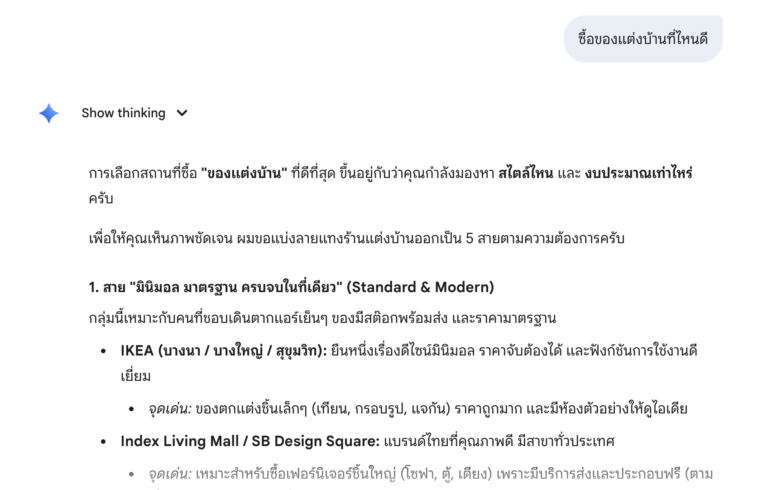The height and width of the screenshot is (490, 768).
Task: Click the italic จุดเด่น under Index Living Mall
Action: pyautogui.click(x=168, y=472)
